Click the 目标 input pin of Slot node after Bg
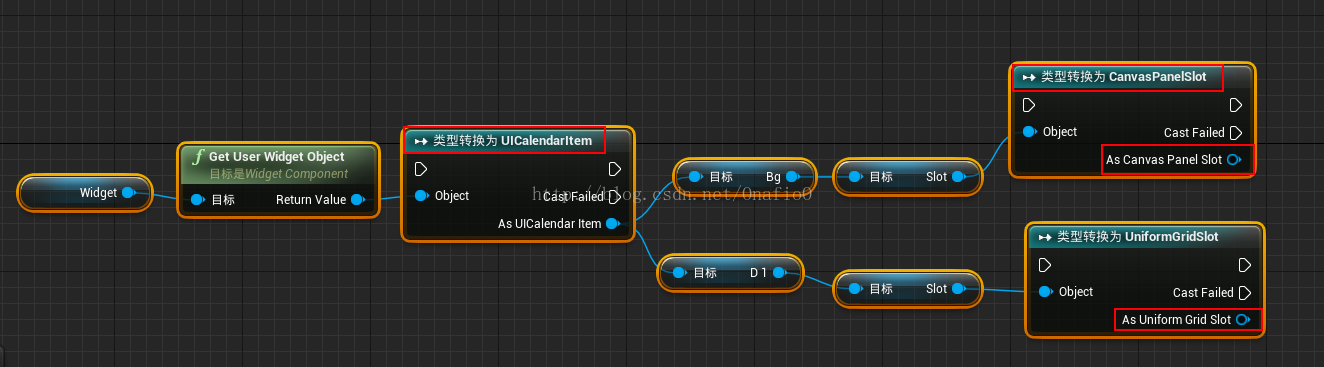The image size is (1324, 367). [x=856, y=177]
